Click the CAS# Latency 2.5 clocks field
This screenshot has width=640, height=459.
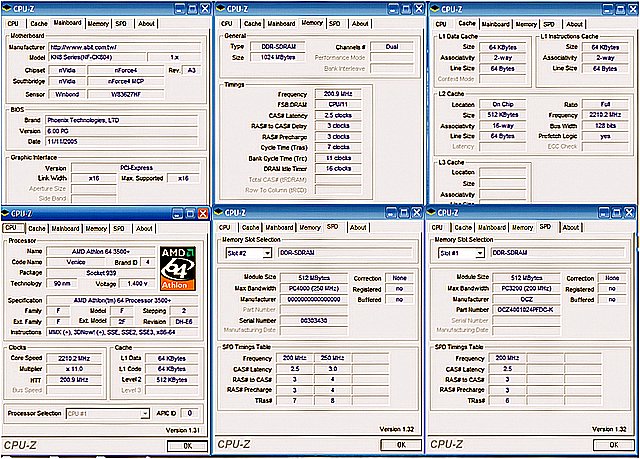[x=338, y=115]
